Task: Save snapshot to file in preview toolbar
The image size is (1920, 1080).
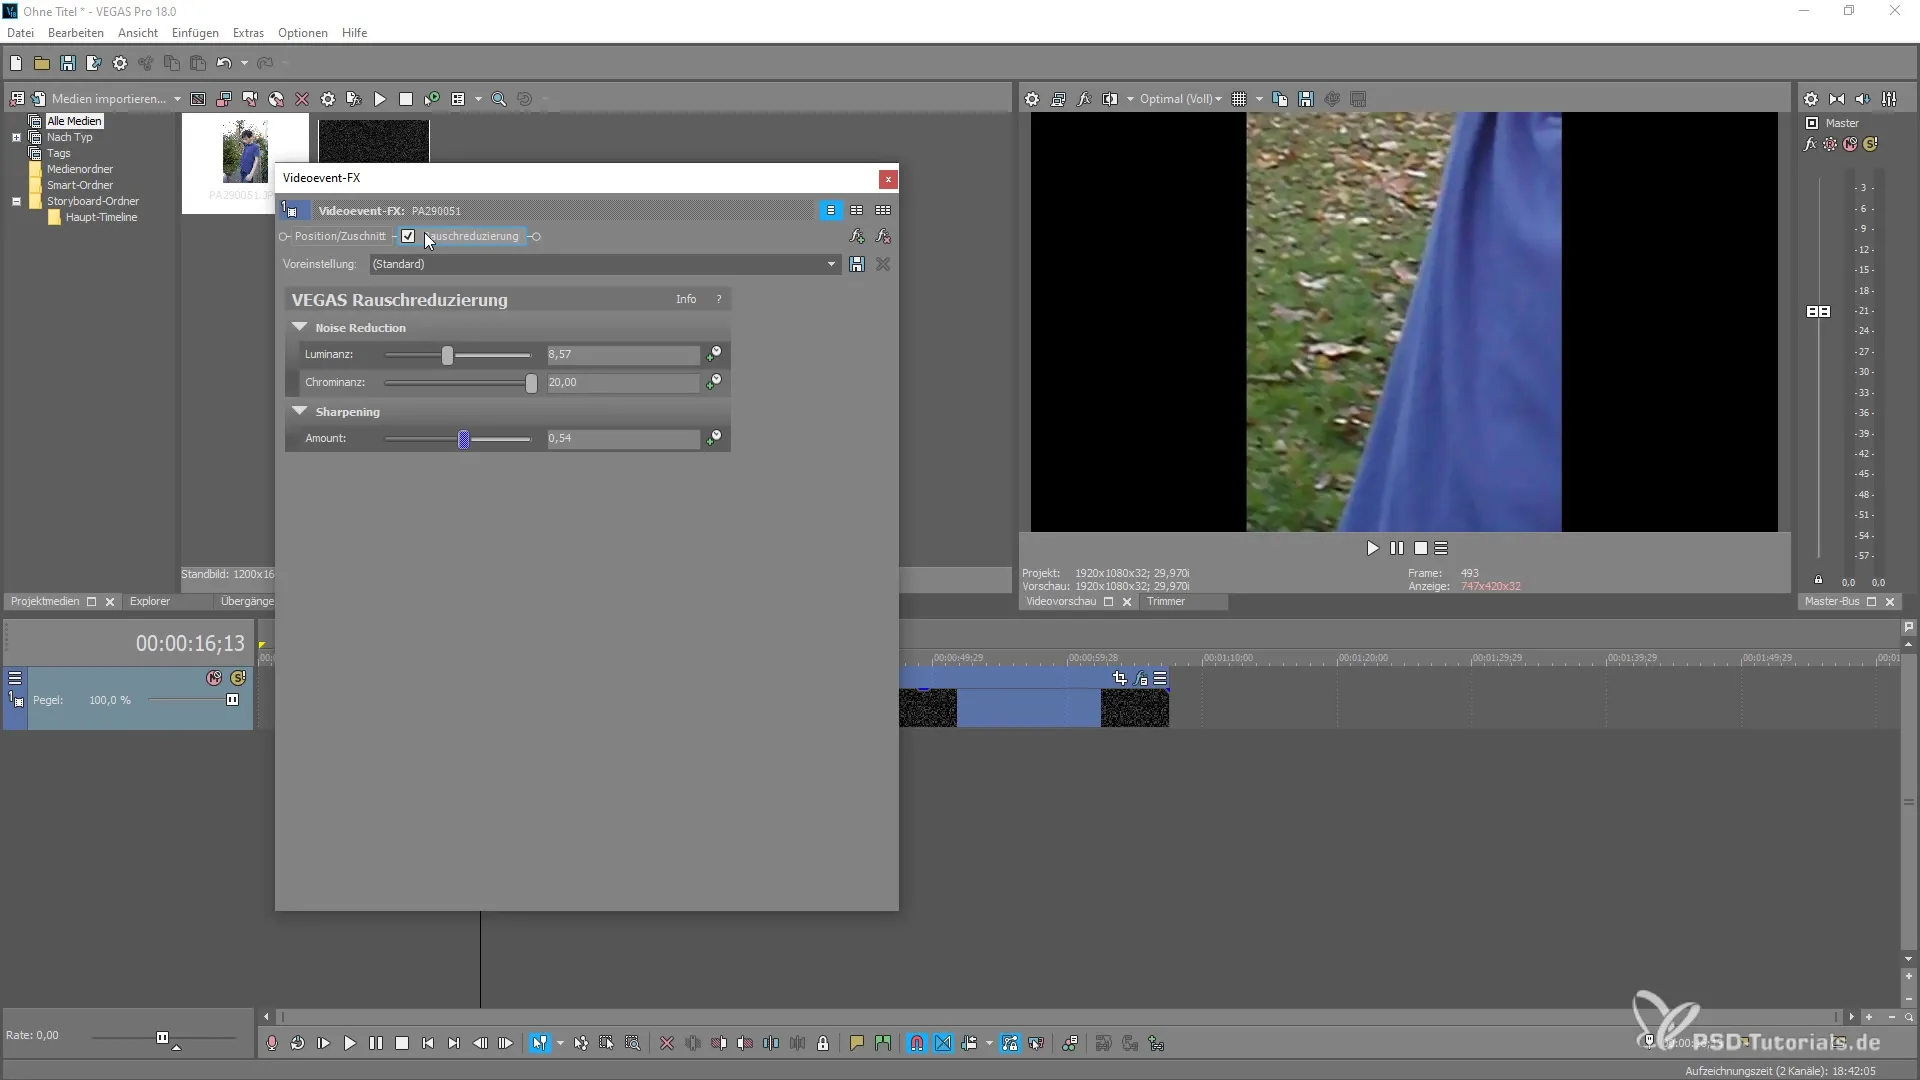Action: (x=1306, y=99)
